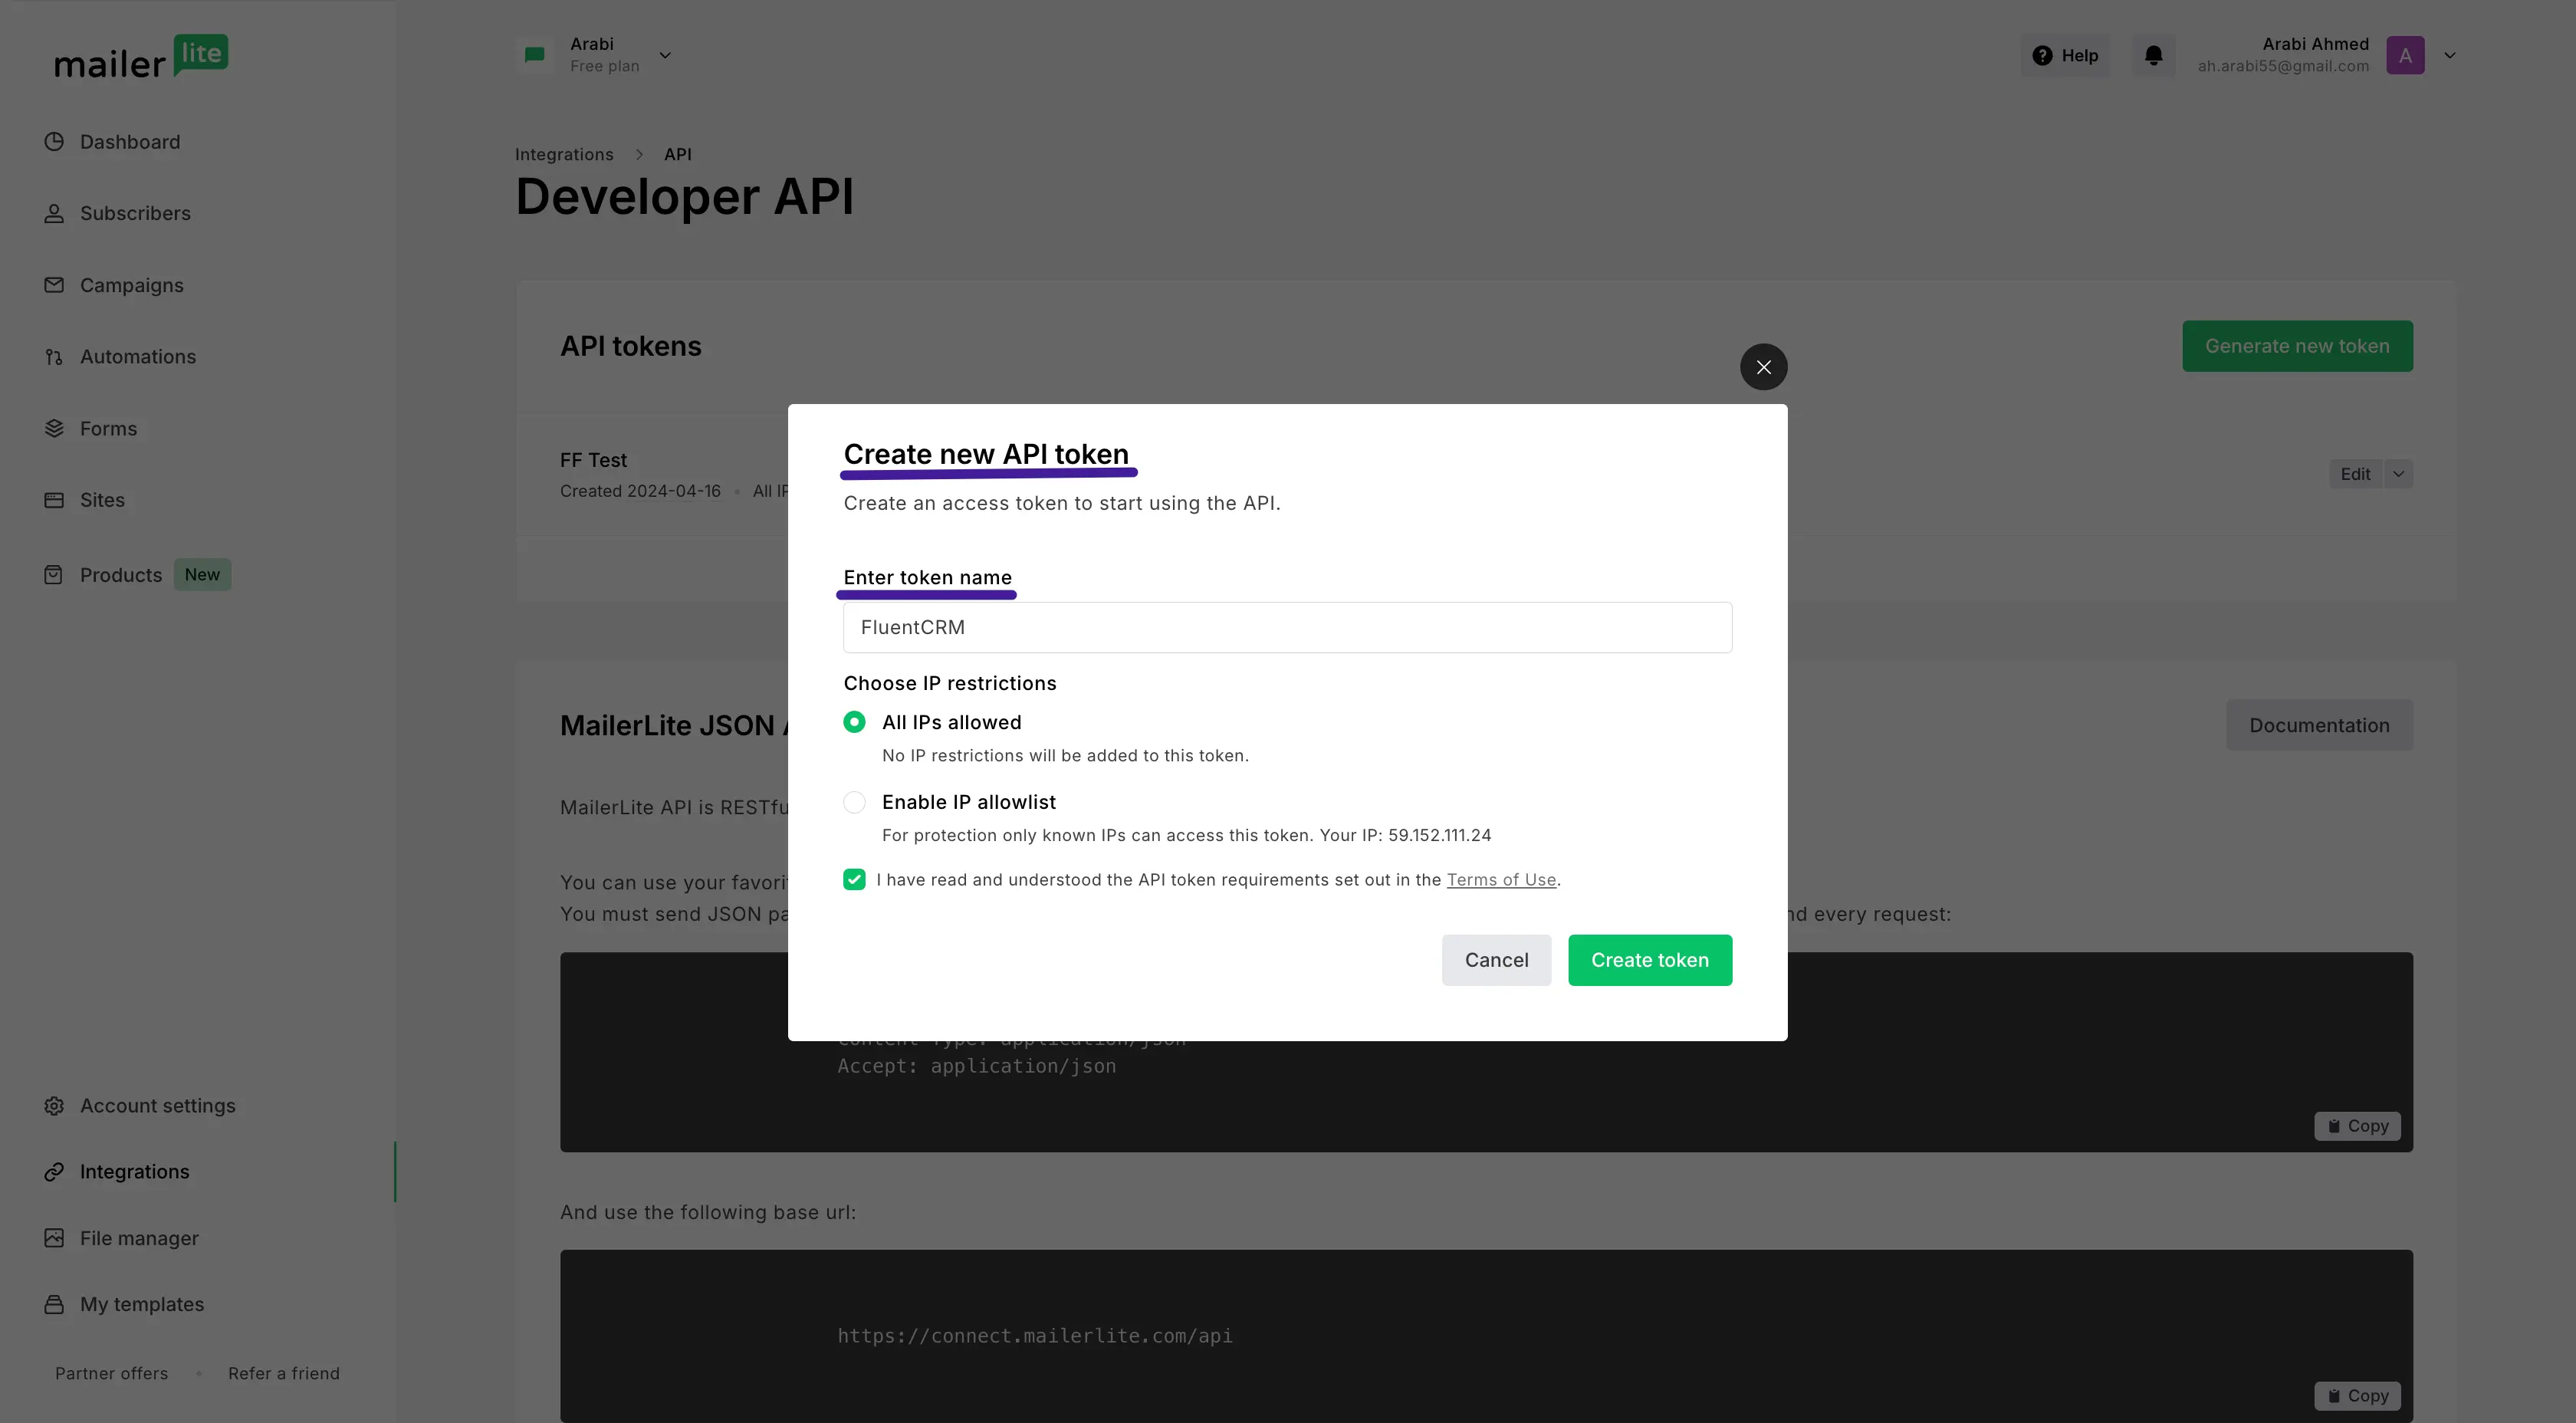This screenshot has height=1423, width=2576.
Task: Click the Account settings gear icon
Action: tap(54, 1106)
